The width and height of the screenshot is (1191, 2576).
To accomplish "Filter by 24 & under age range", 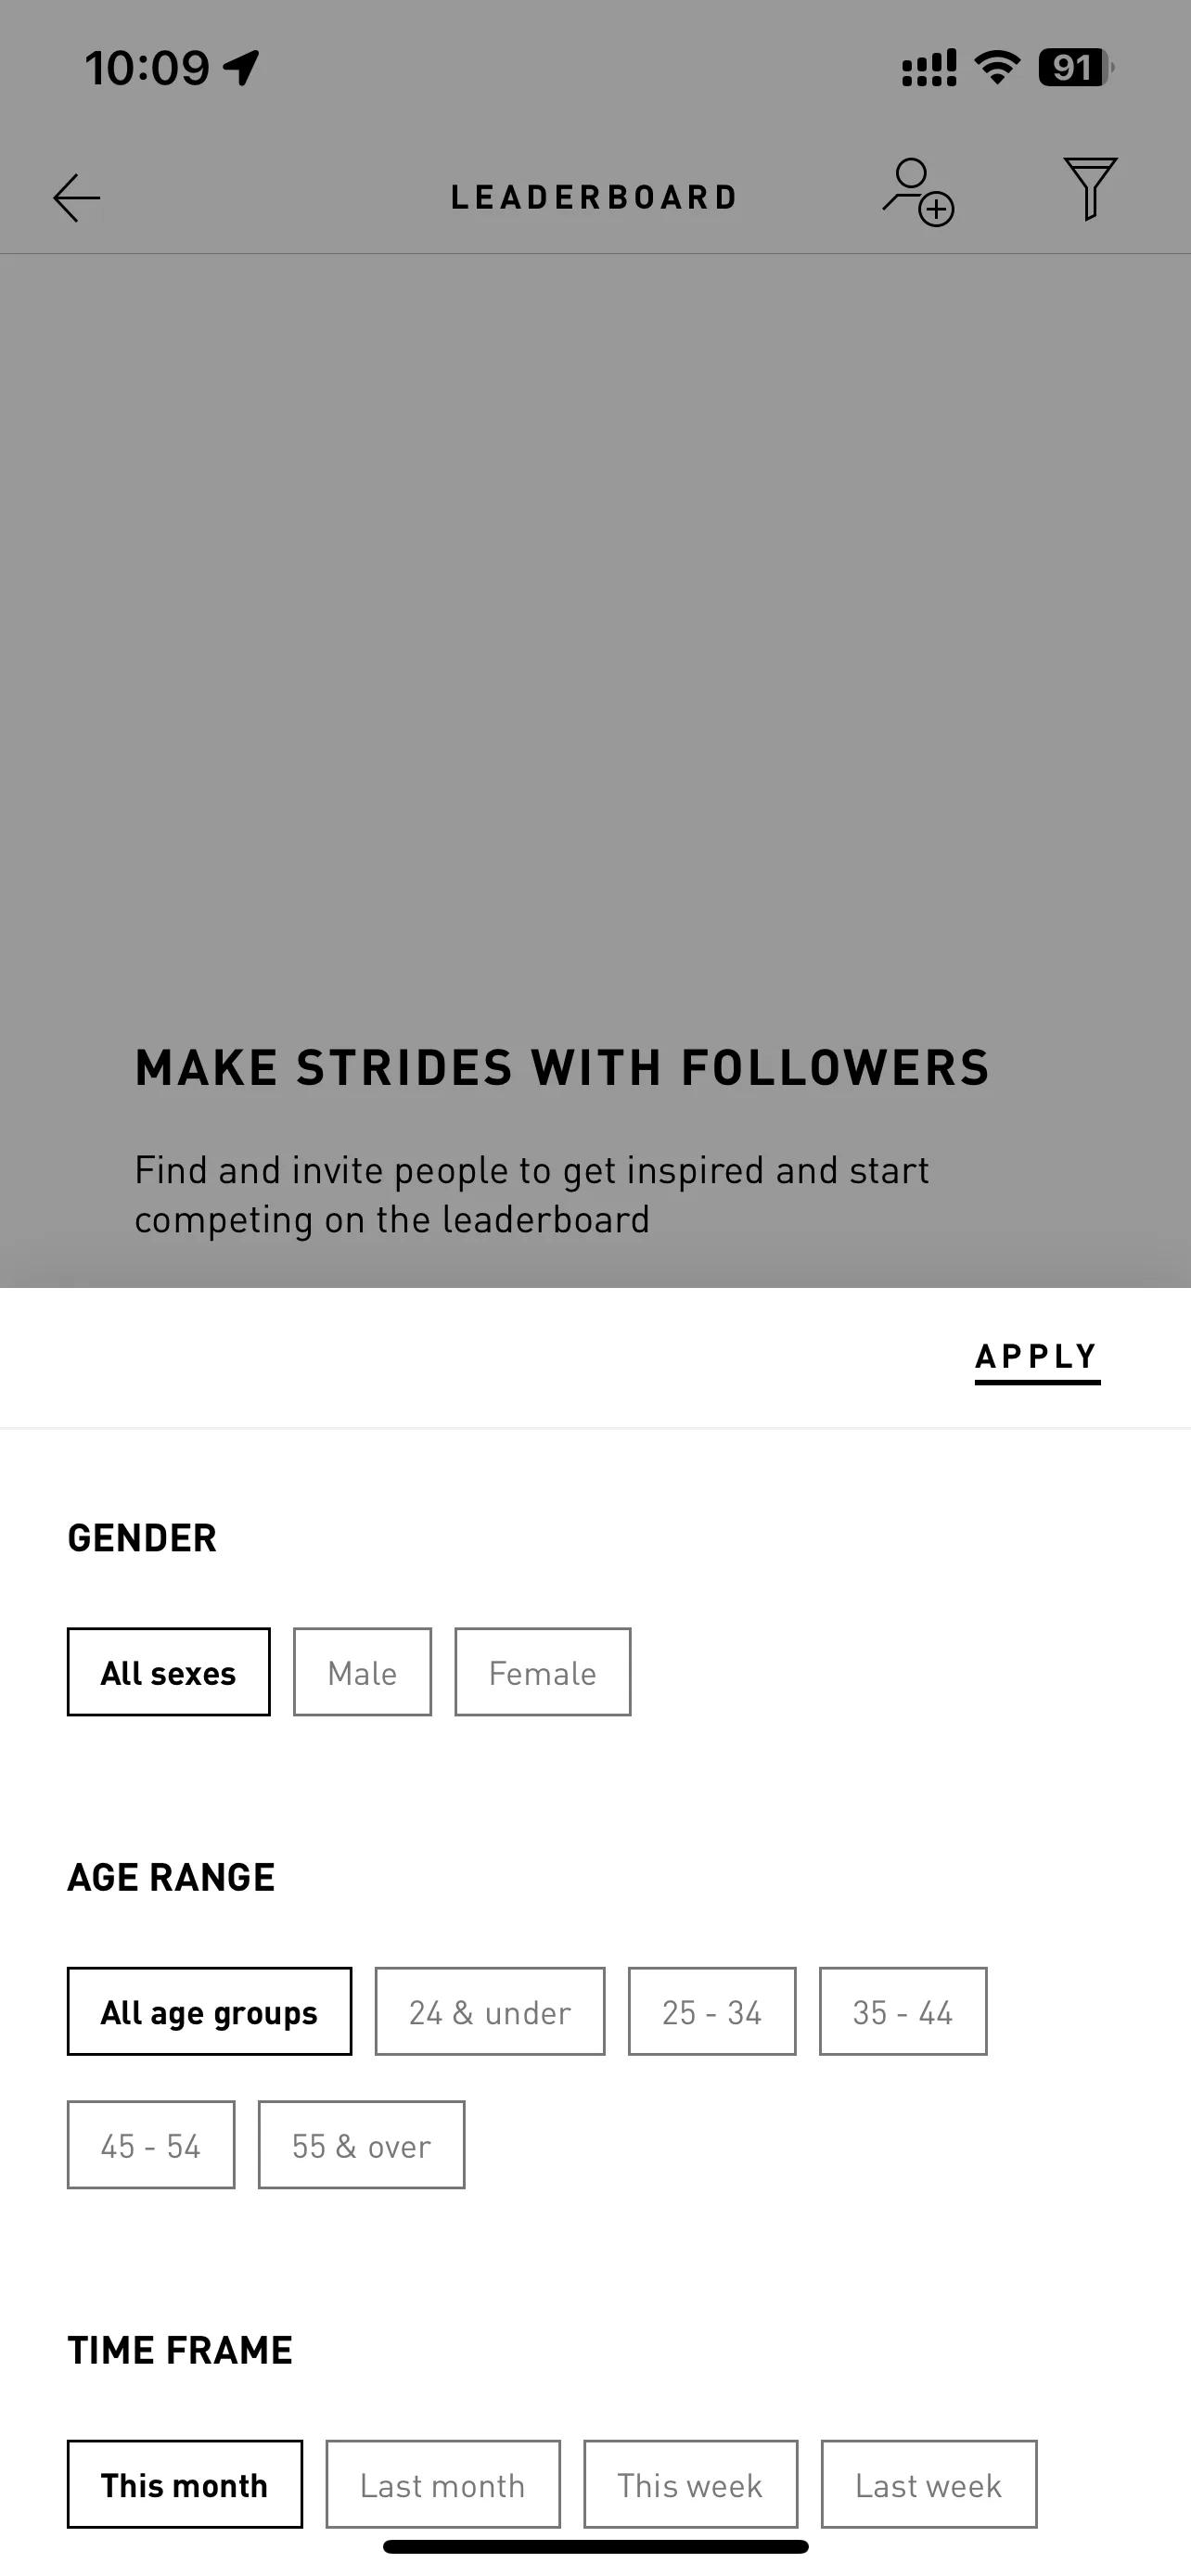I will (490, 2011).
